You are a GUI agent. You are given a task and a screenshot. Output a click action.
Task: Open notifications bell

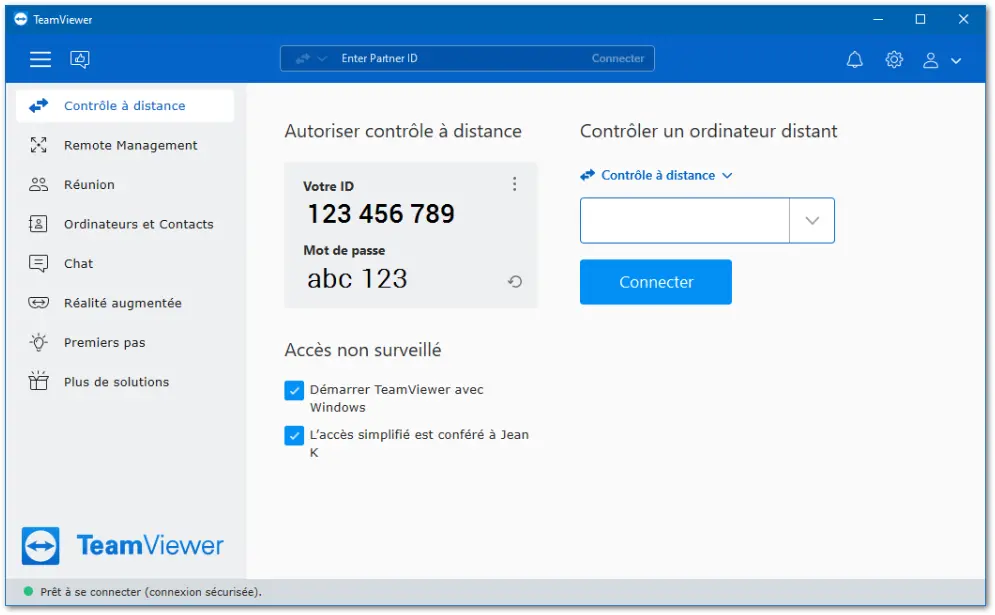click(x=855, y=60)
